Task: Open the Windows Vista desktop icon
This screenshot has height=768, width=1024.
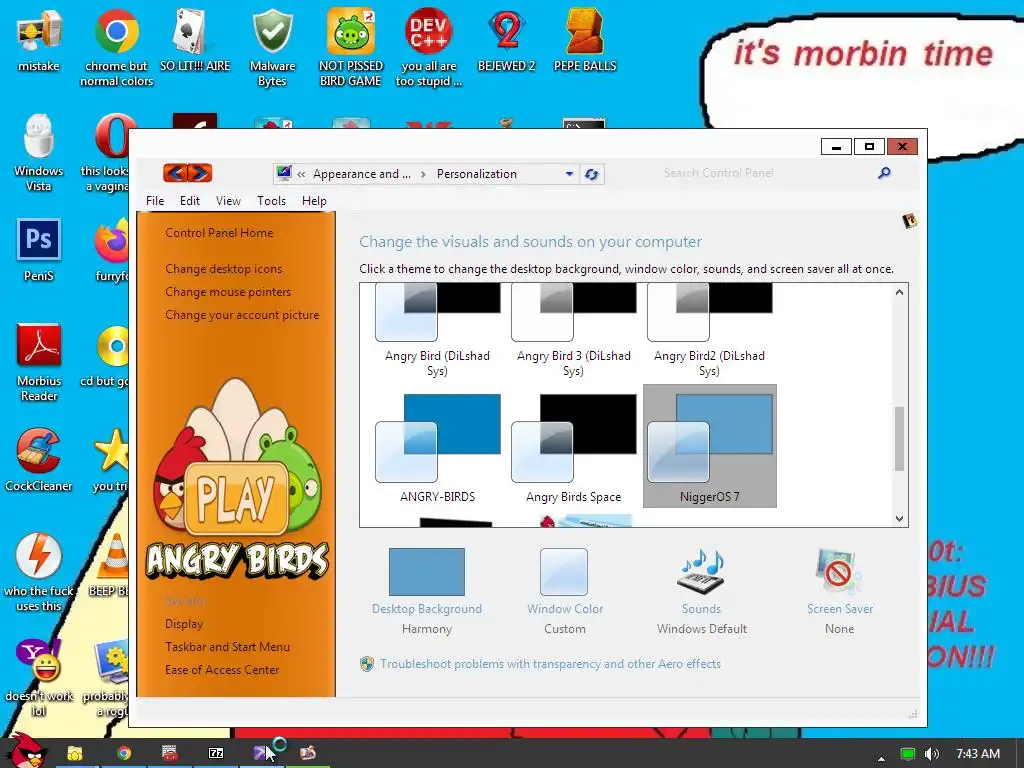Action: tap(39, 152)
